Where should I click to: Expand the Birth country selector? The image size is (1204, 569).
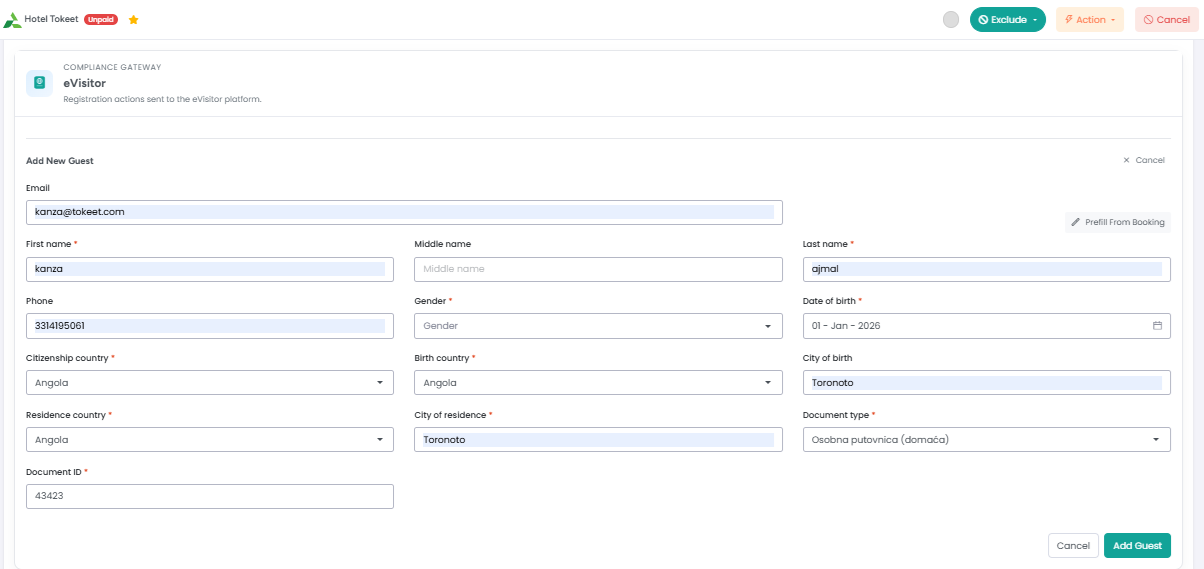point(598,383)
